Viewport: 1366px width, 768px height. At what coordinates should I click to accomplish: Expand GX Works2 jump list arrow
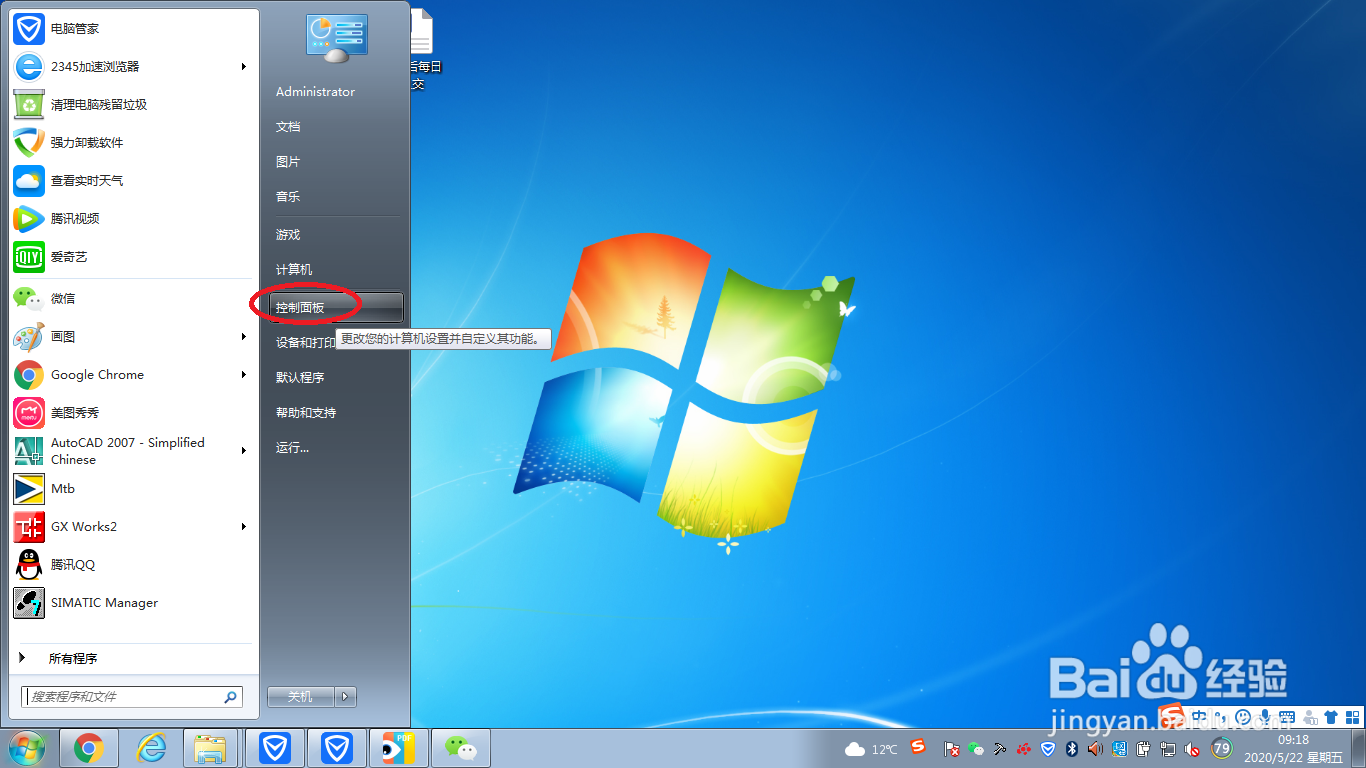[x=243, y=526]
